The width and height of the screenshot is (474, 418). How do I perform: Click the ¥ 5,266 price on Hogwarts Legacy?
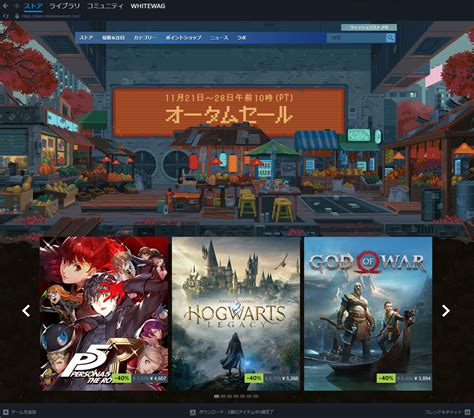pyautogui.click(x=290, y=378)
